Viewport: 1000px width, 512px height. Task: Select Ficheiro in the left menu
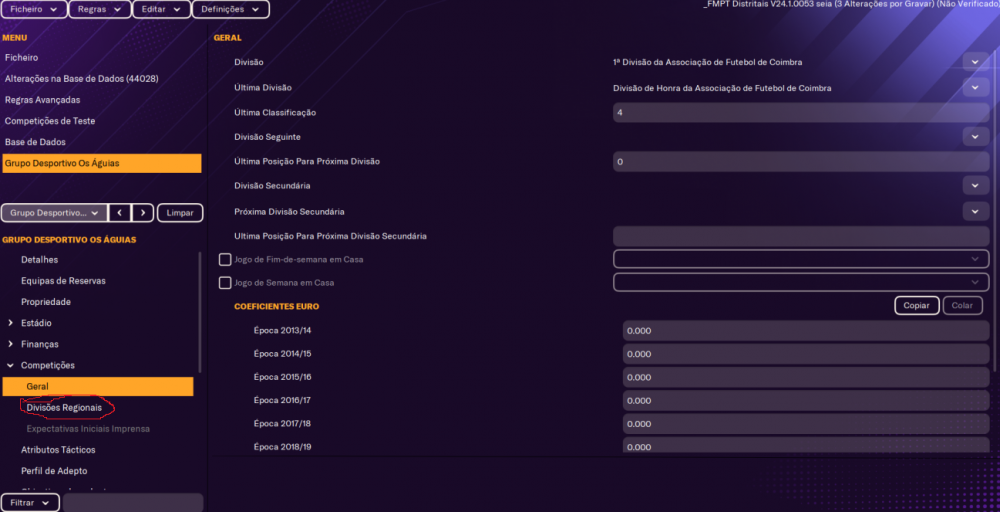22,57
